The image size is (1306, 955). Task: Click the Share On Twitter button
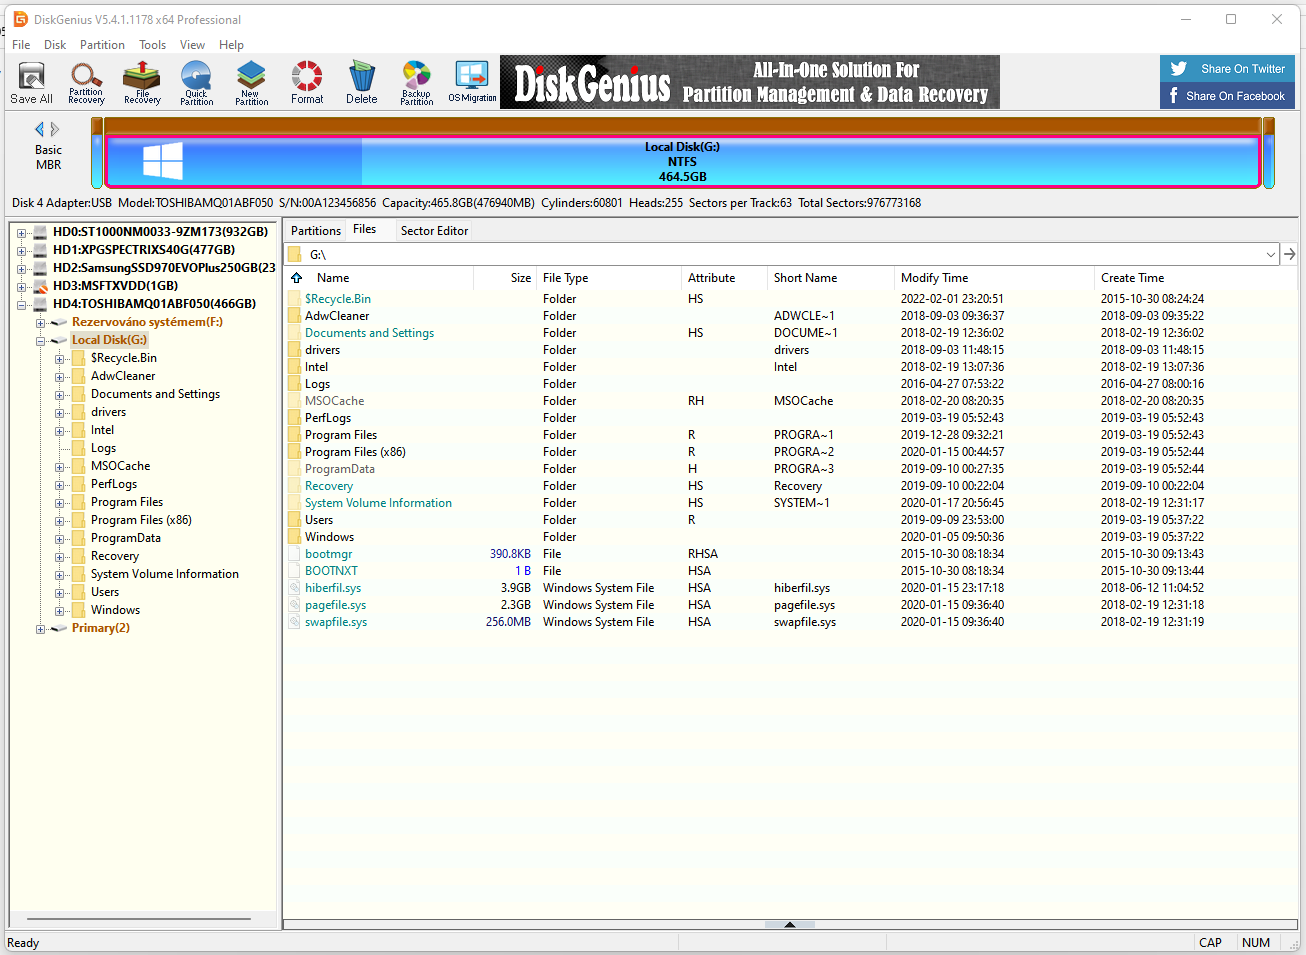pyautogui.click(x=1227, y=69)
